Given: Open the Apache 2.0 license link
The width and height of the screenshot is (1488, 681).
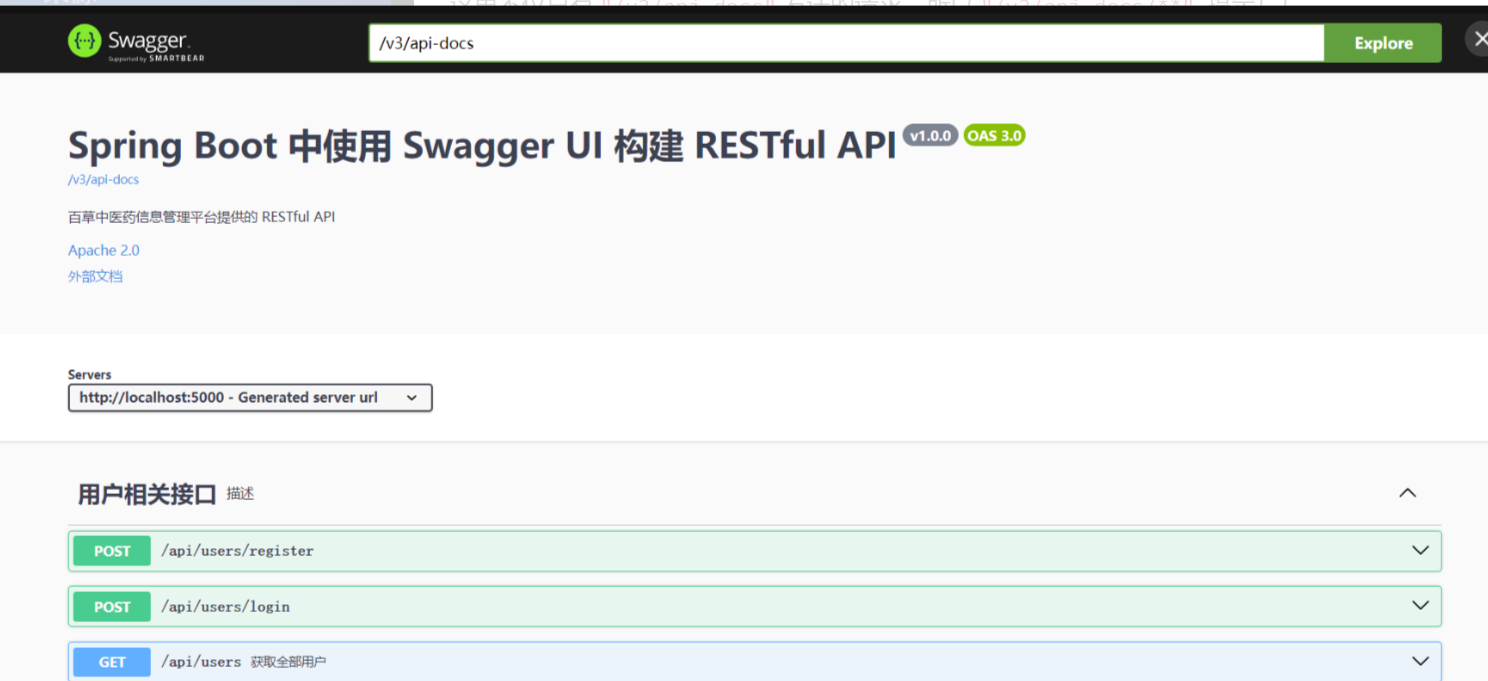Looking at the screenshot, I should [103, 250].
